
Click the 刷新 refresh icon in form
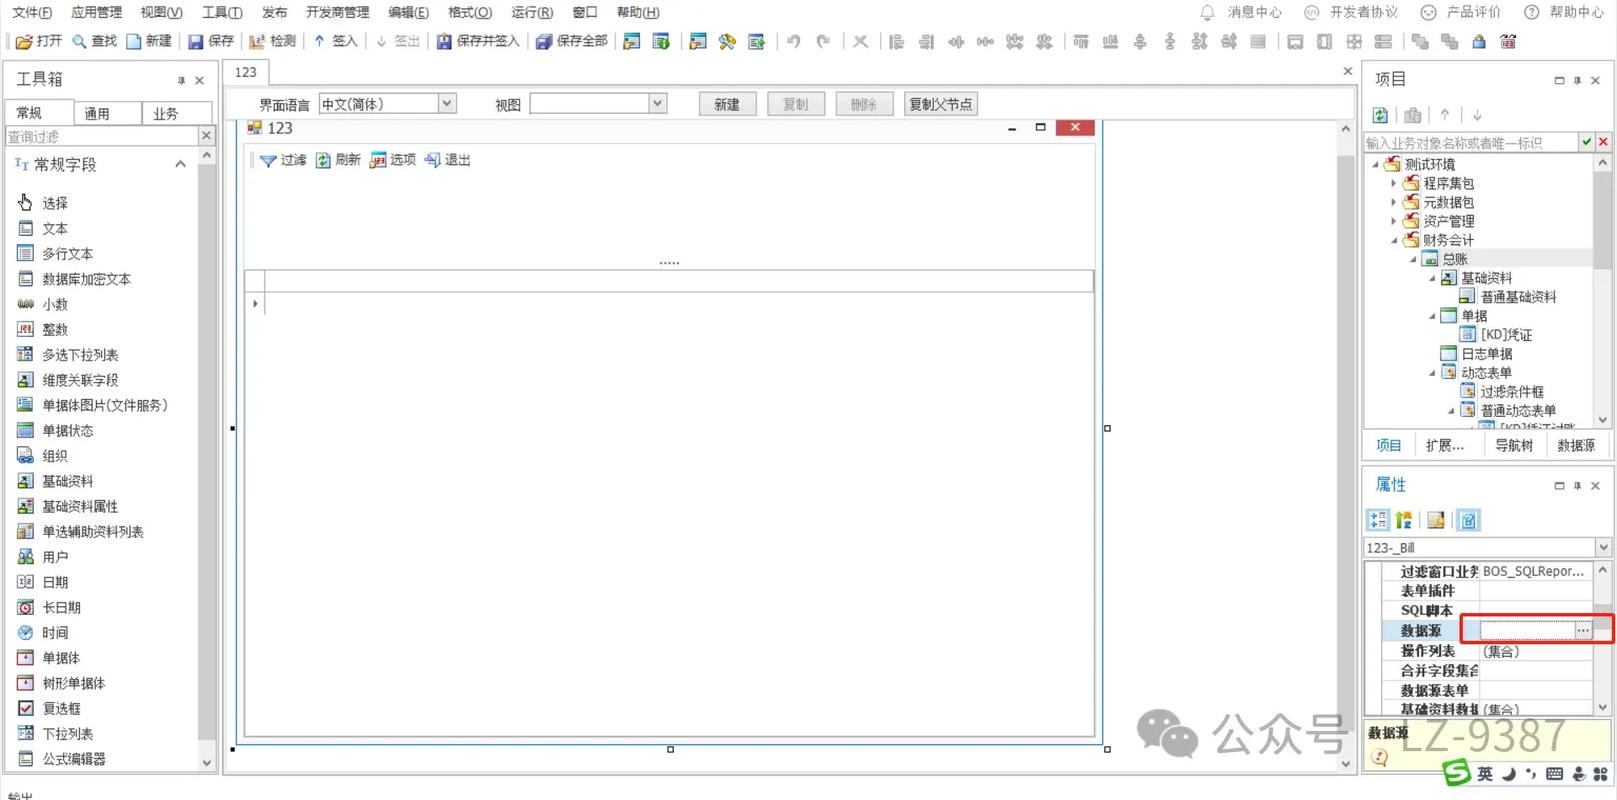[x=323, y=160]
